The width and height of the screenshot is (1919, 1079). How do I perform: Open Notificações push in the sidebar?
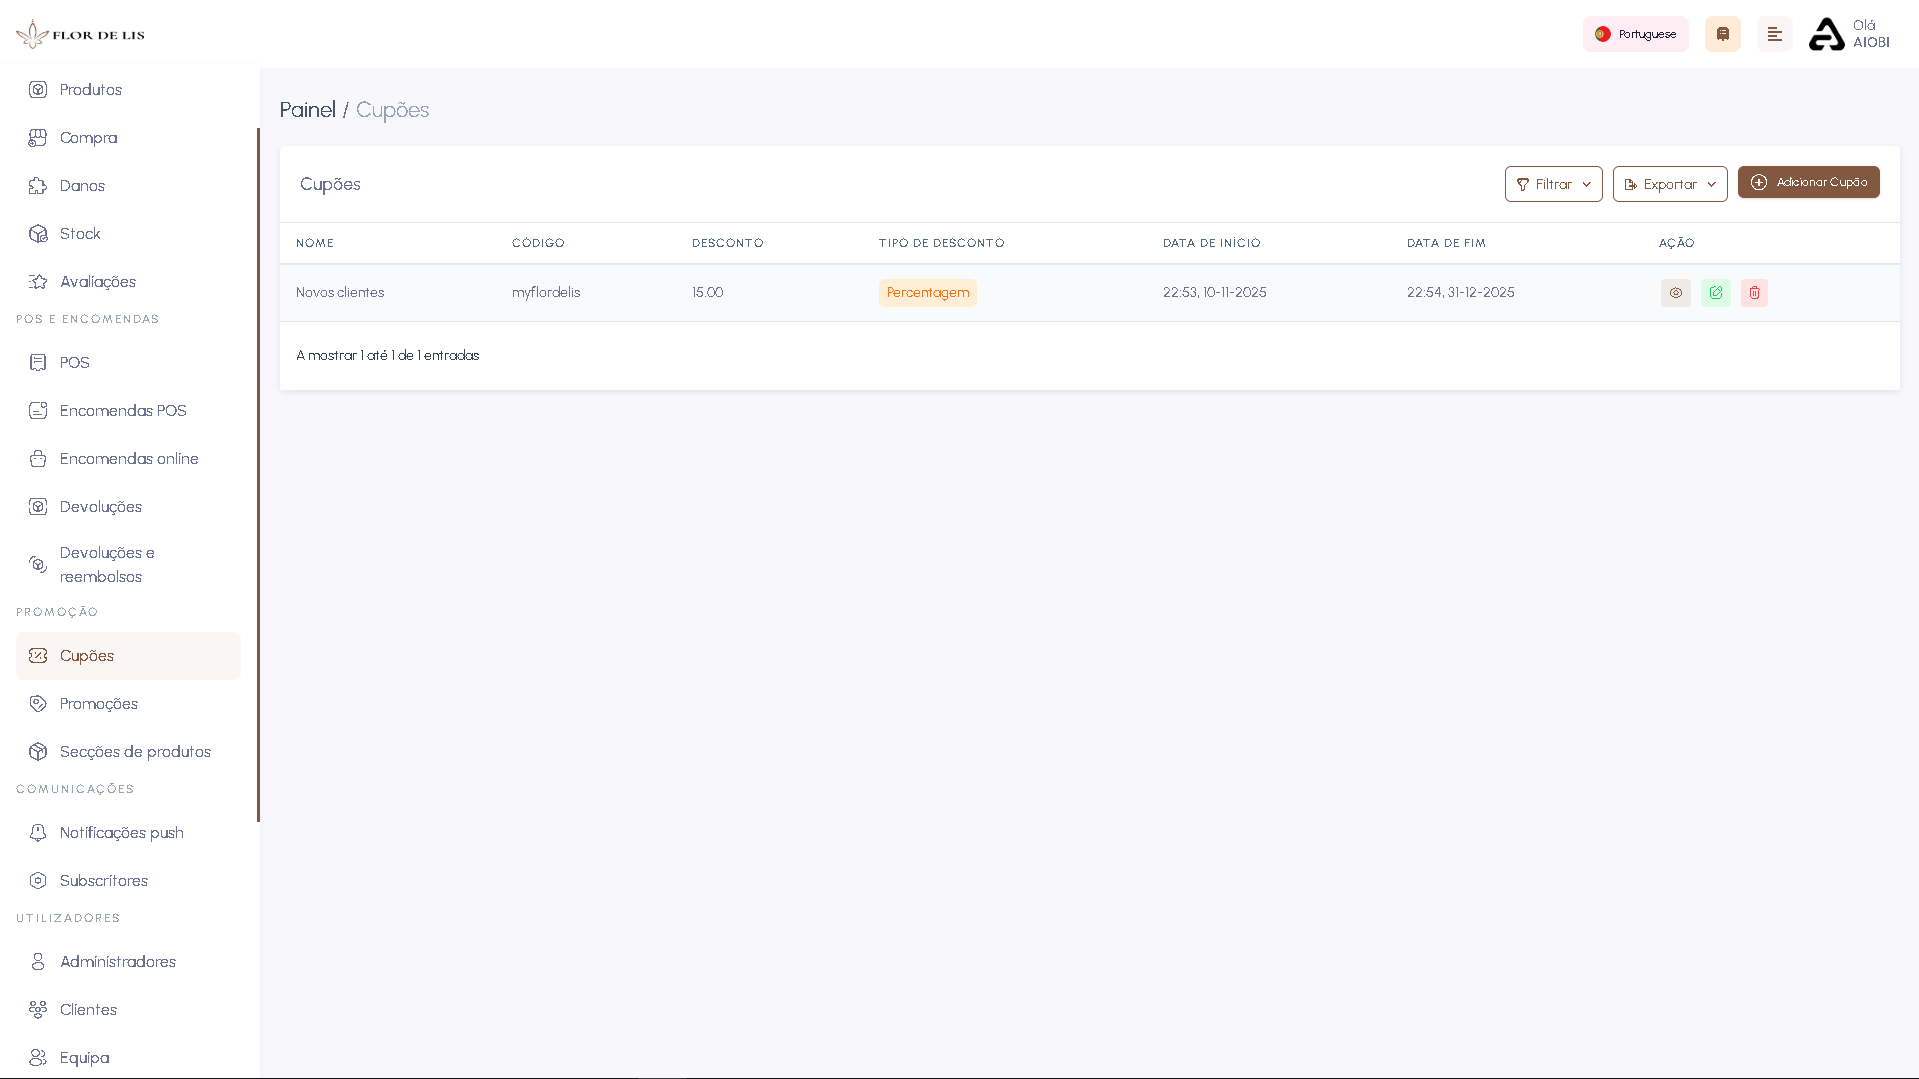(121, 832)
